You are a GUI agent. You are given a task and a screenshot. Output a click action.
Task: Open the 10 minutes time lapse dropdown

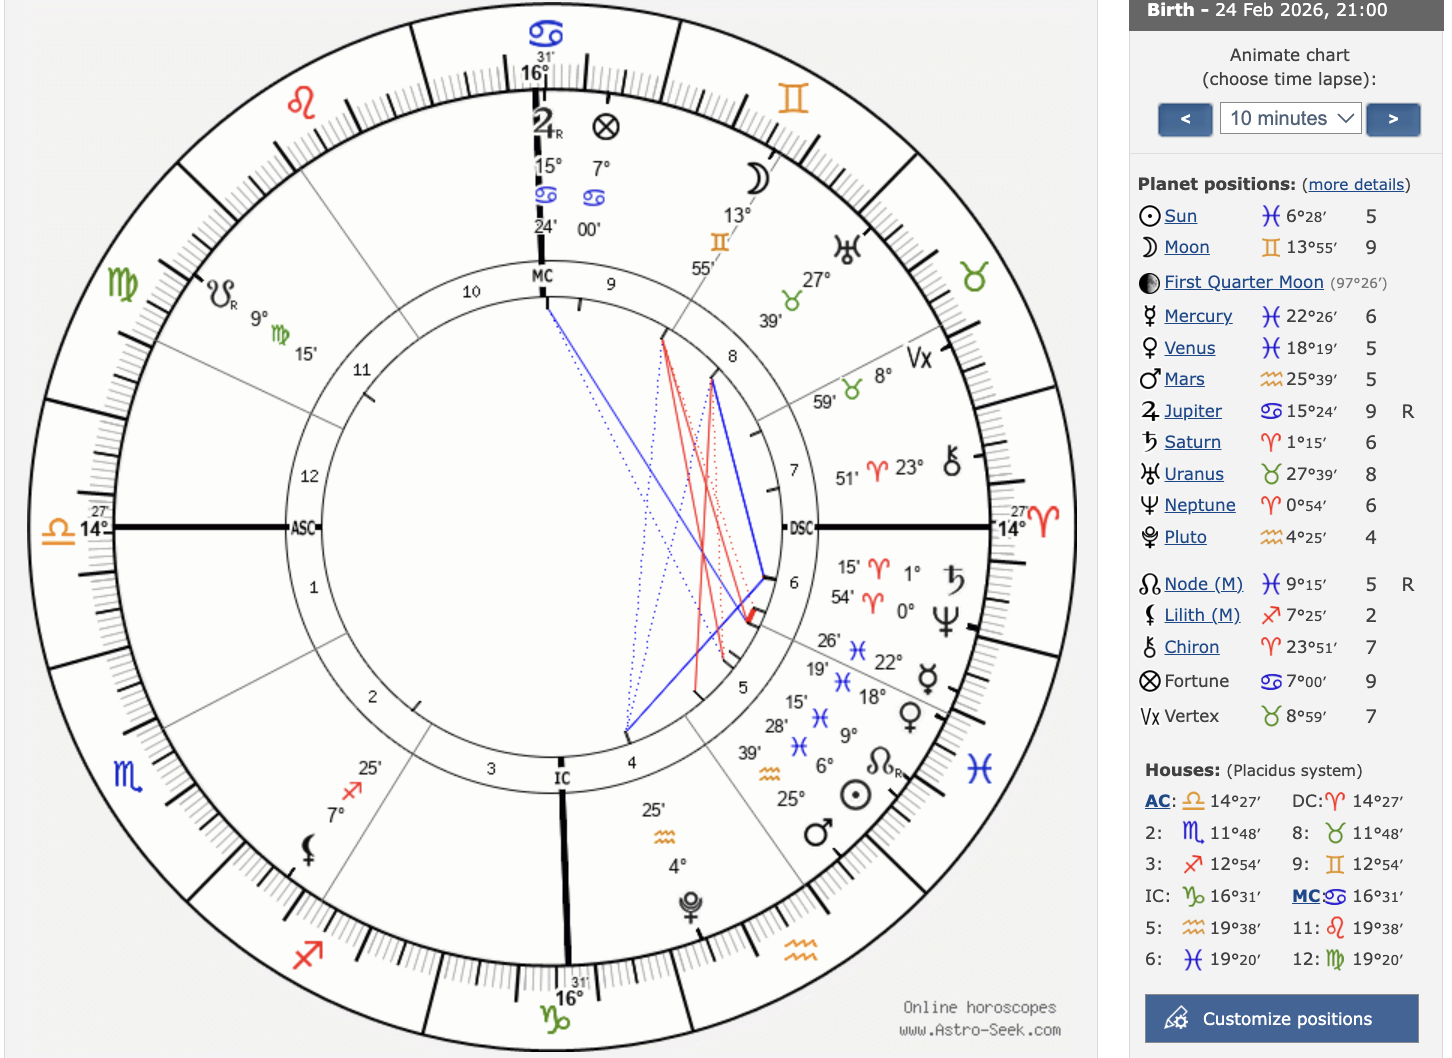[1290, 118]
